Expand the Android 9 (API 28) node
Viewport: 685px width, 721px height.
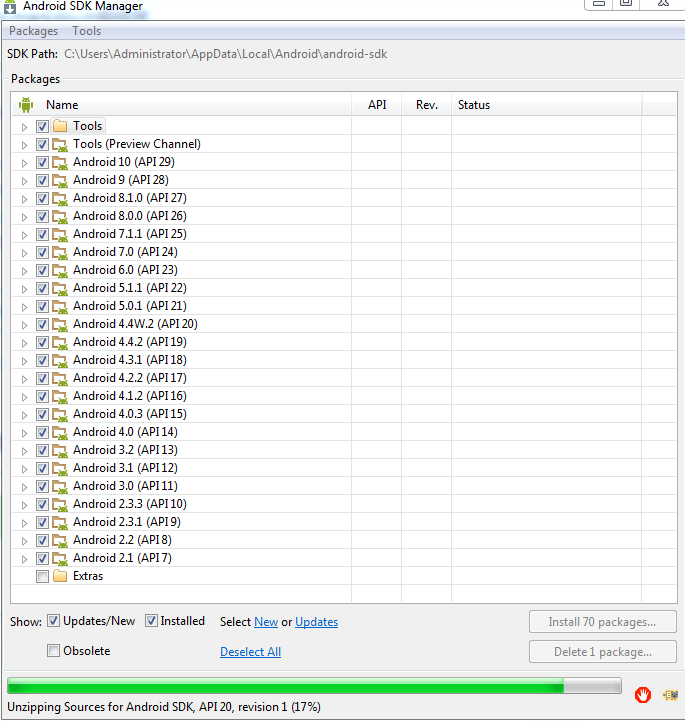coord(24,181)
